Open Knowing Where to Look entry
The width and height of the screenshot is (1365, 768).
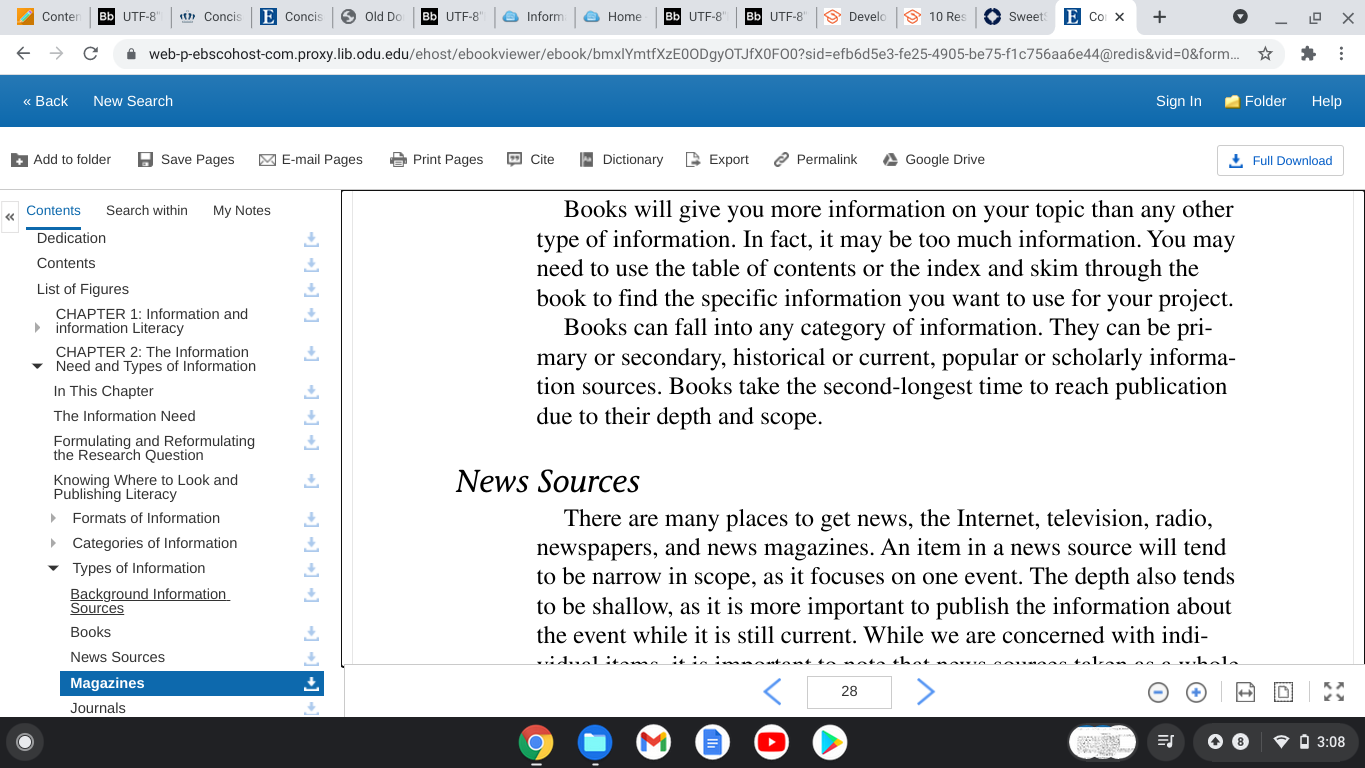pos(146,487)
